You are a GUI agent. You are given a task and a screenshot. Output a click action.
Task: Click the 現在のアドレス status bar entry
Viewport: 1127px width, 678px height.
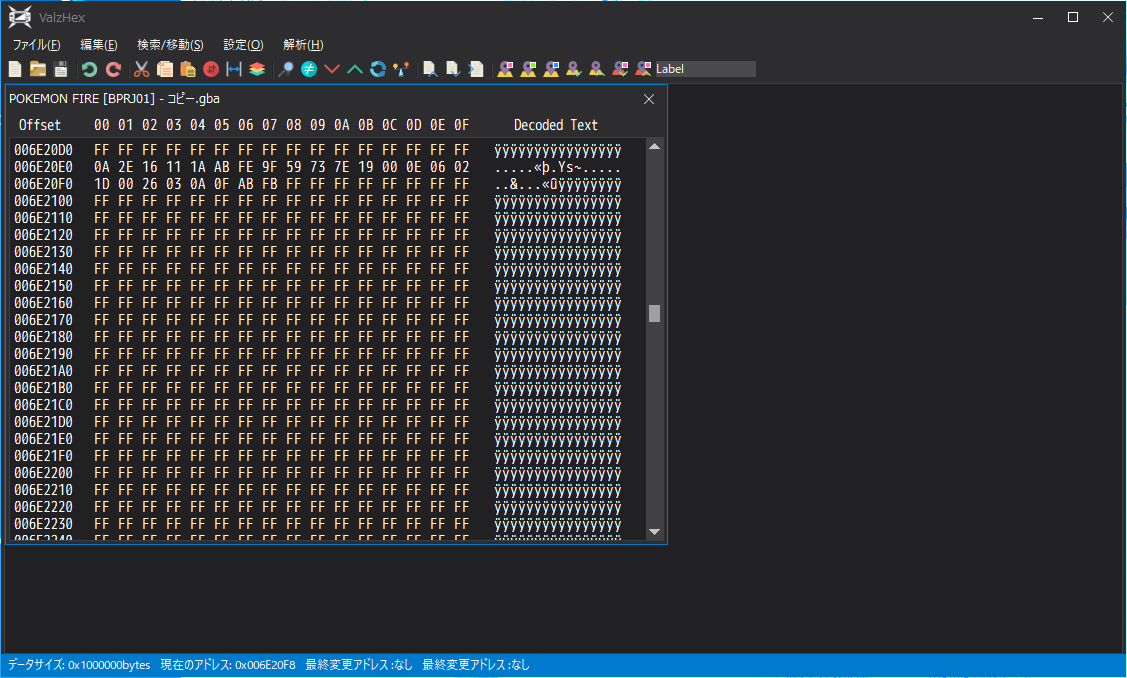228,665
